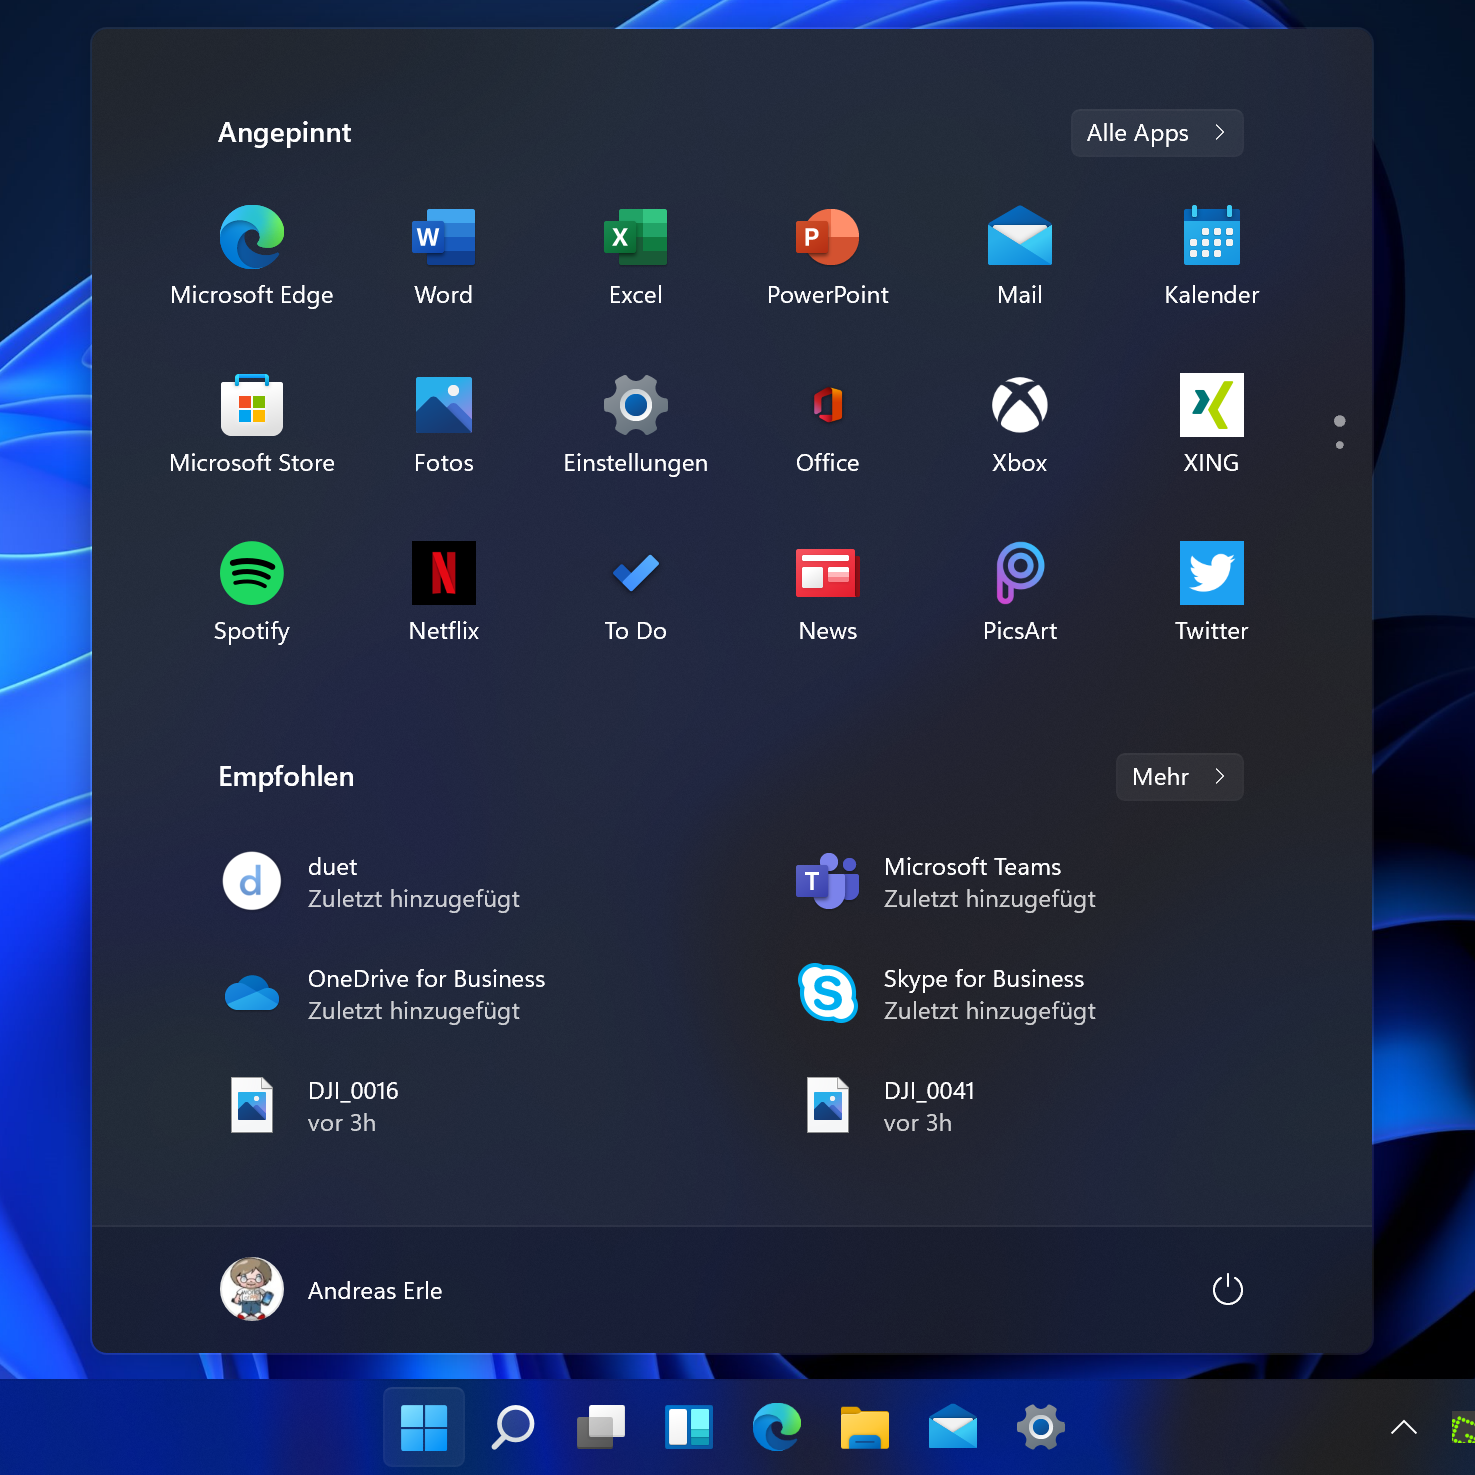The width and height of the screenshot is (1475, 1475).
Task: Launch PicsArt
Action: [x=1020, y=593]
